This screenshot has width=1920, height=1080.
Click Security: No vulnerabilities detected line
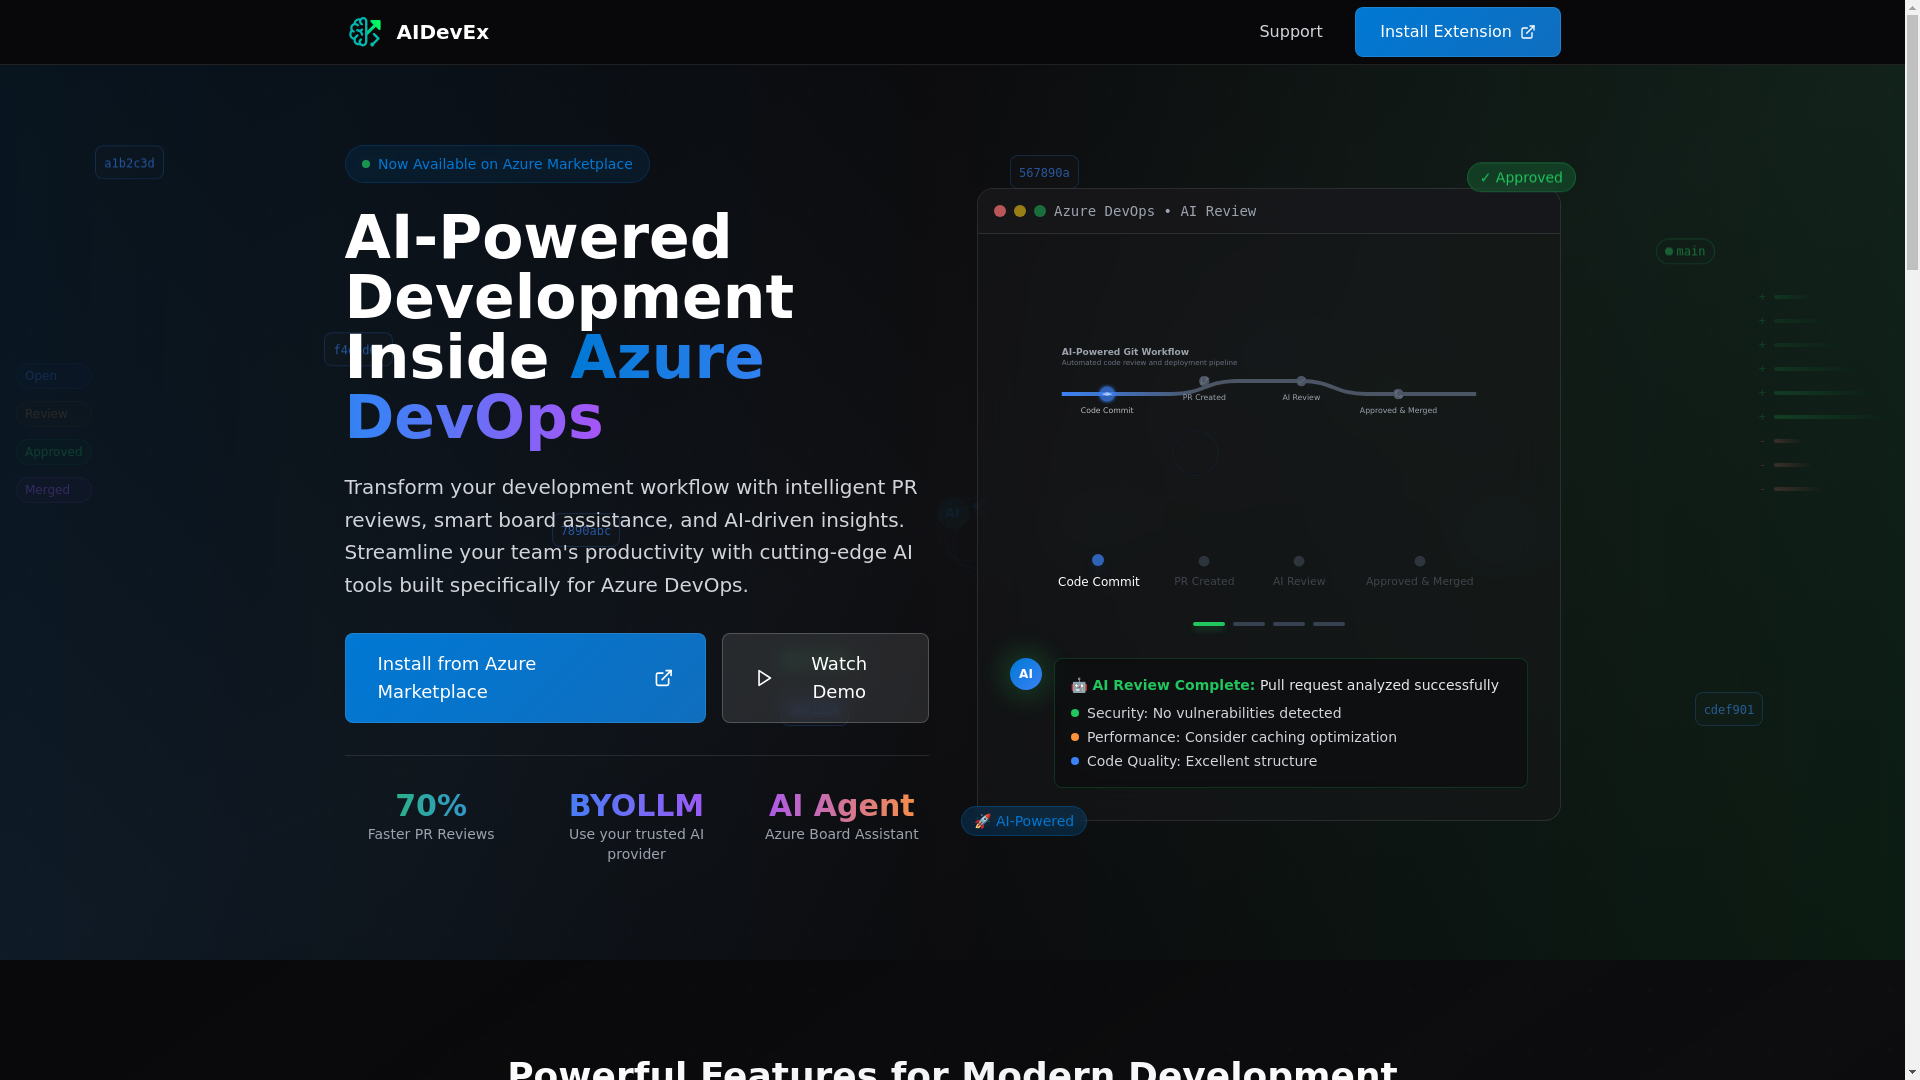1206,713
